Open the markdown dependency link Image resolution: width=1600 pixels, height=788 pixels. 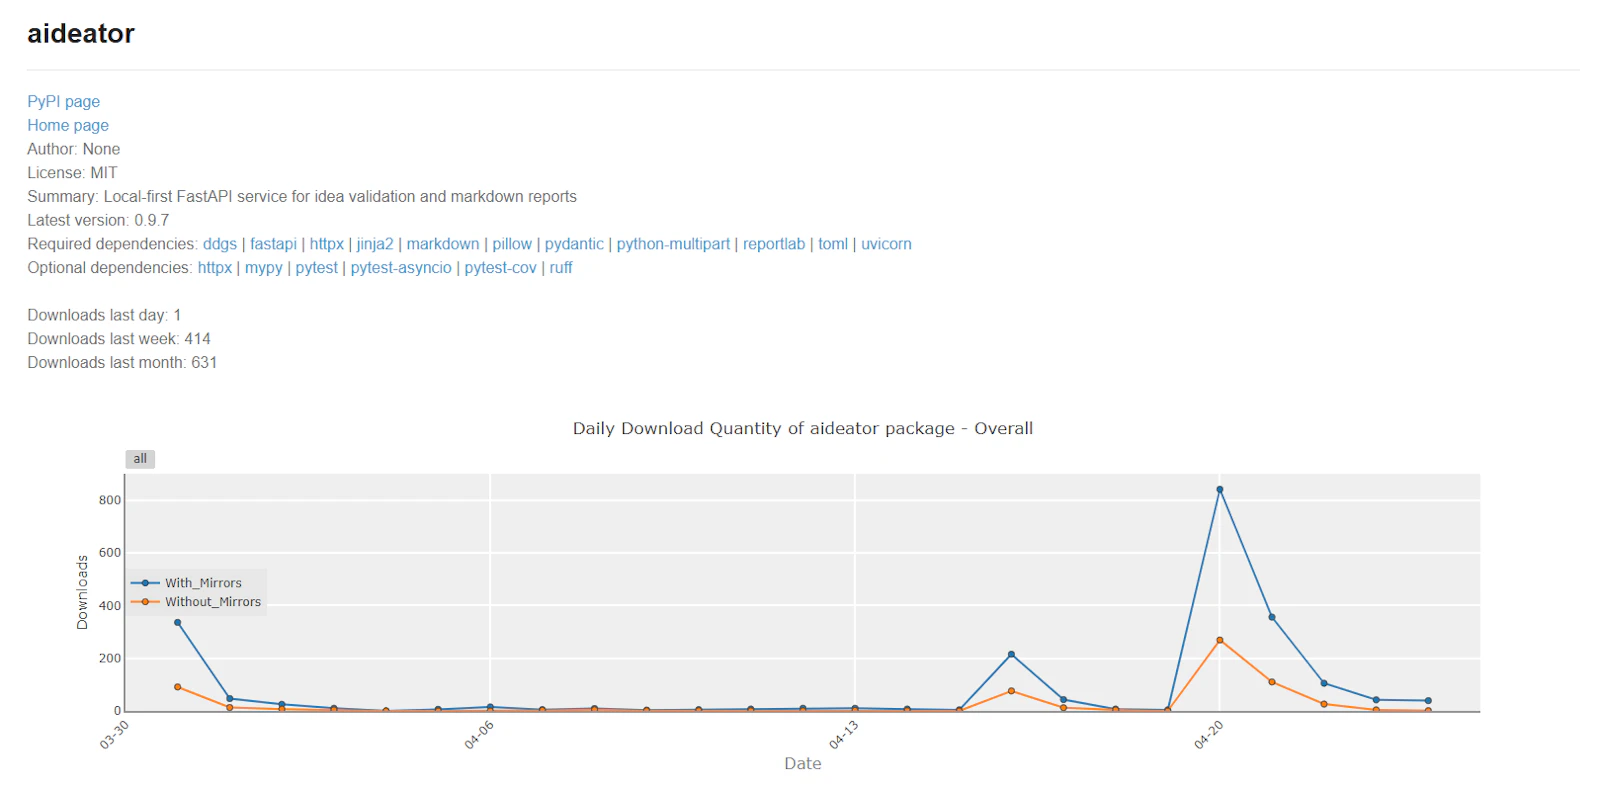[x=443, y=244]
